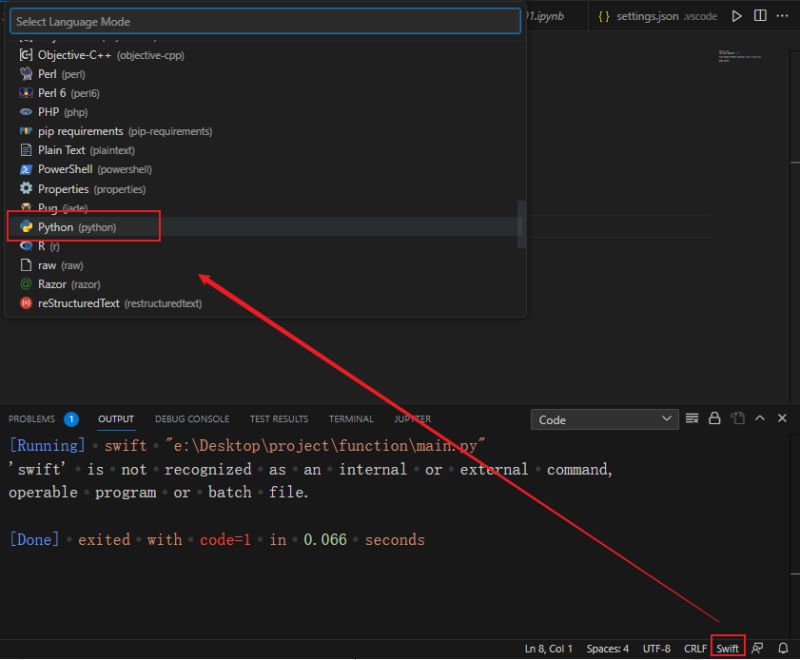
Task: Open Output in a new editor window icon
Action: (737, 419)
